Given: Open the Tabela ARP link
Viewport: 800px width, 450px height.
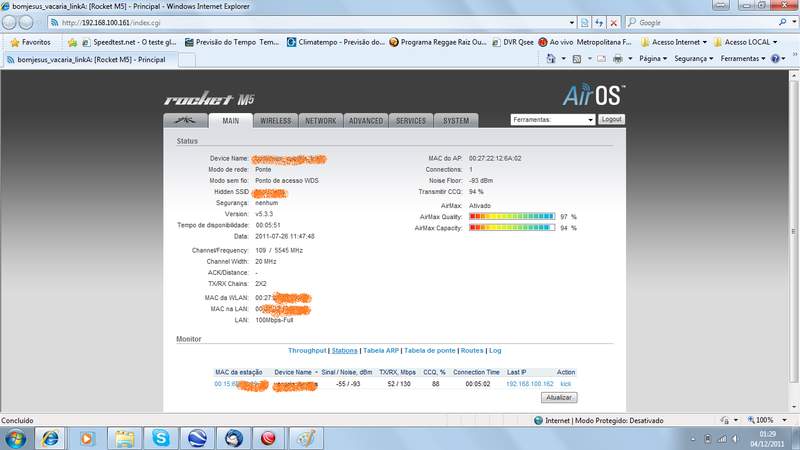Looking at the screenshot, I should [381, 351].
